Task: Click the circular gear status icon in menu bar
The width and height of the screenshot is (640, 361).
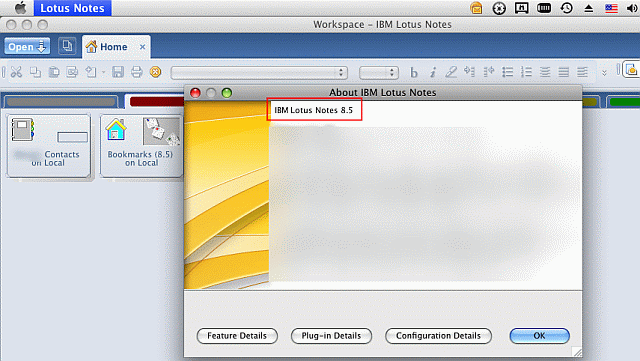Action: point(499,8)
